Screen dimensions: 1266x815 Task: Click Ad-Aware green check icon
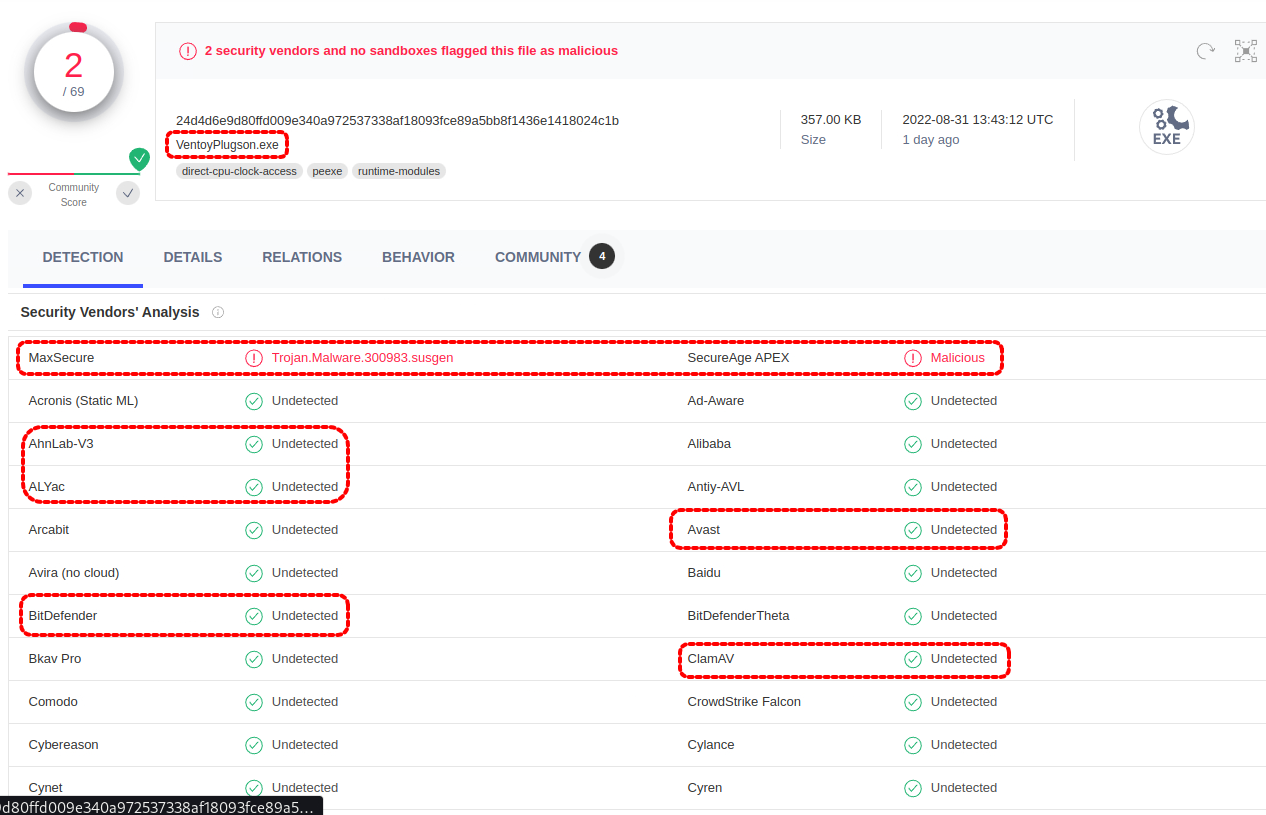tap(913, 401)
